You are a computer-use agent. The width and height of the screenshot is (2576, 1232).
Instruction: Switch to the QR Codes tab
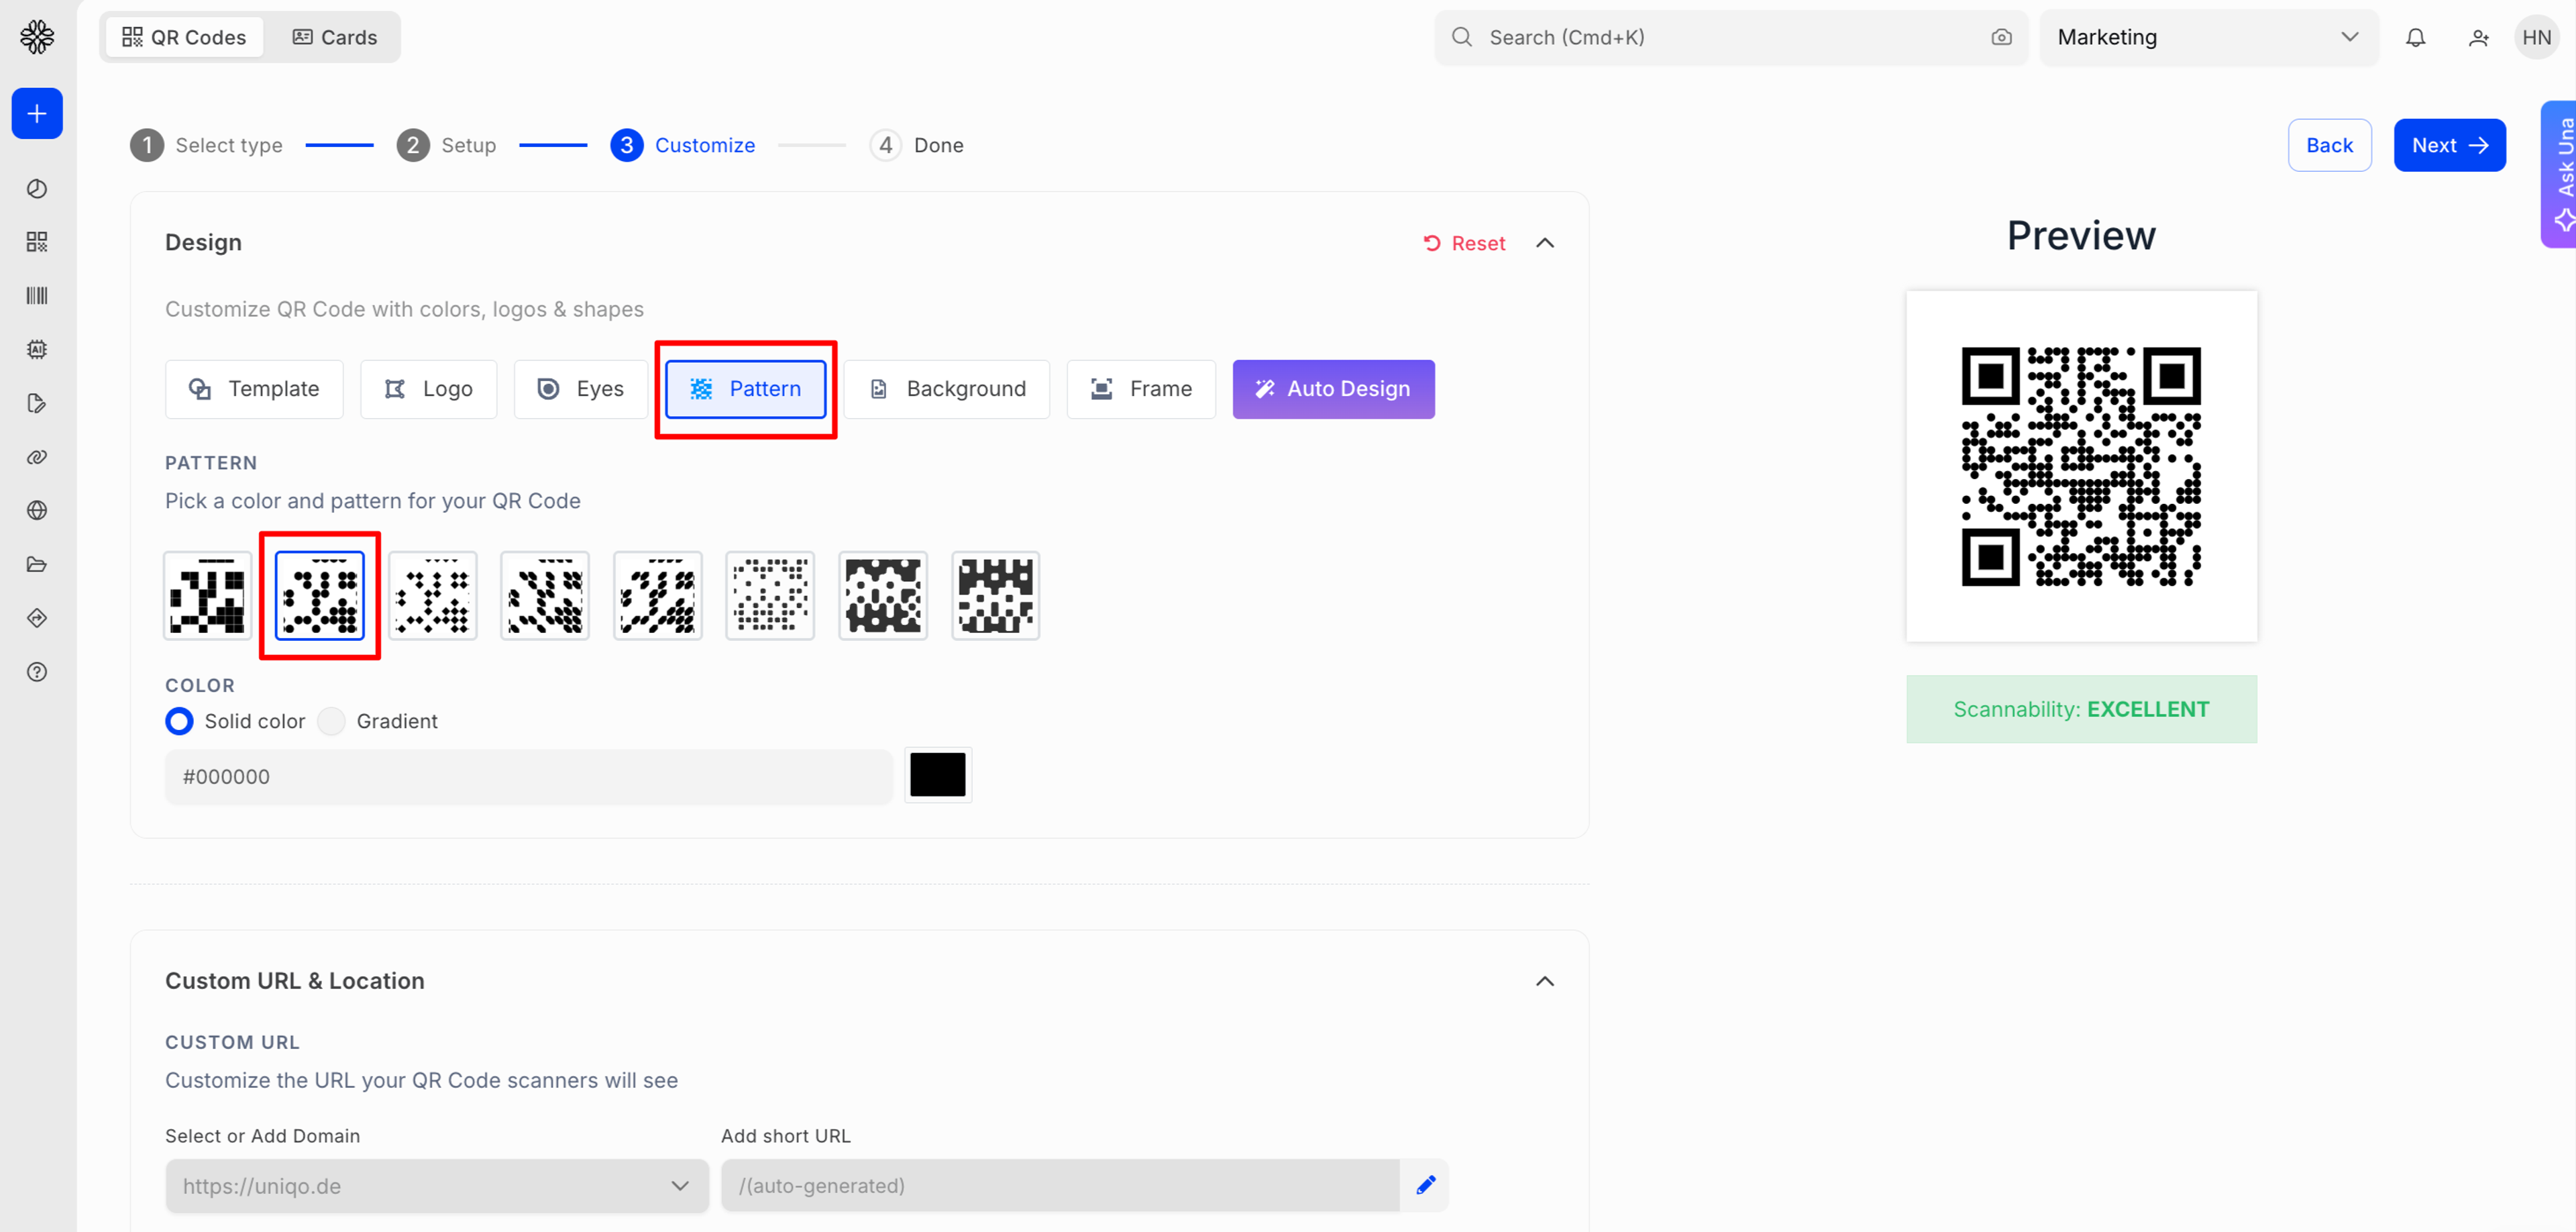184,37
